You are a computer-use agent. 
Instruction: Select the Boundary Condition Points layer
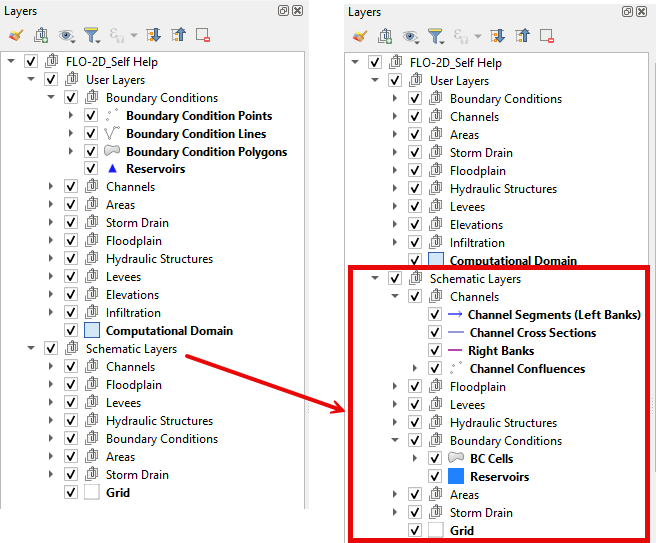[198, 116]
